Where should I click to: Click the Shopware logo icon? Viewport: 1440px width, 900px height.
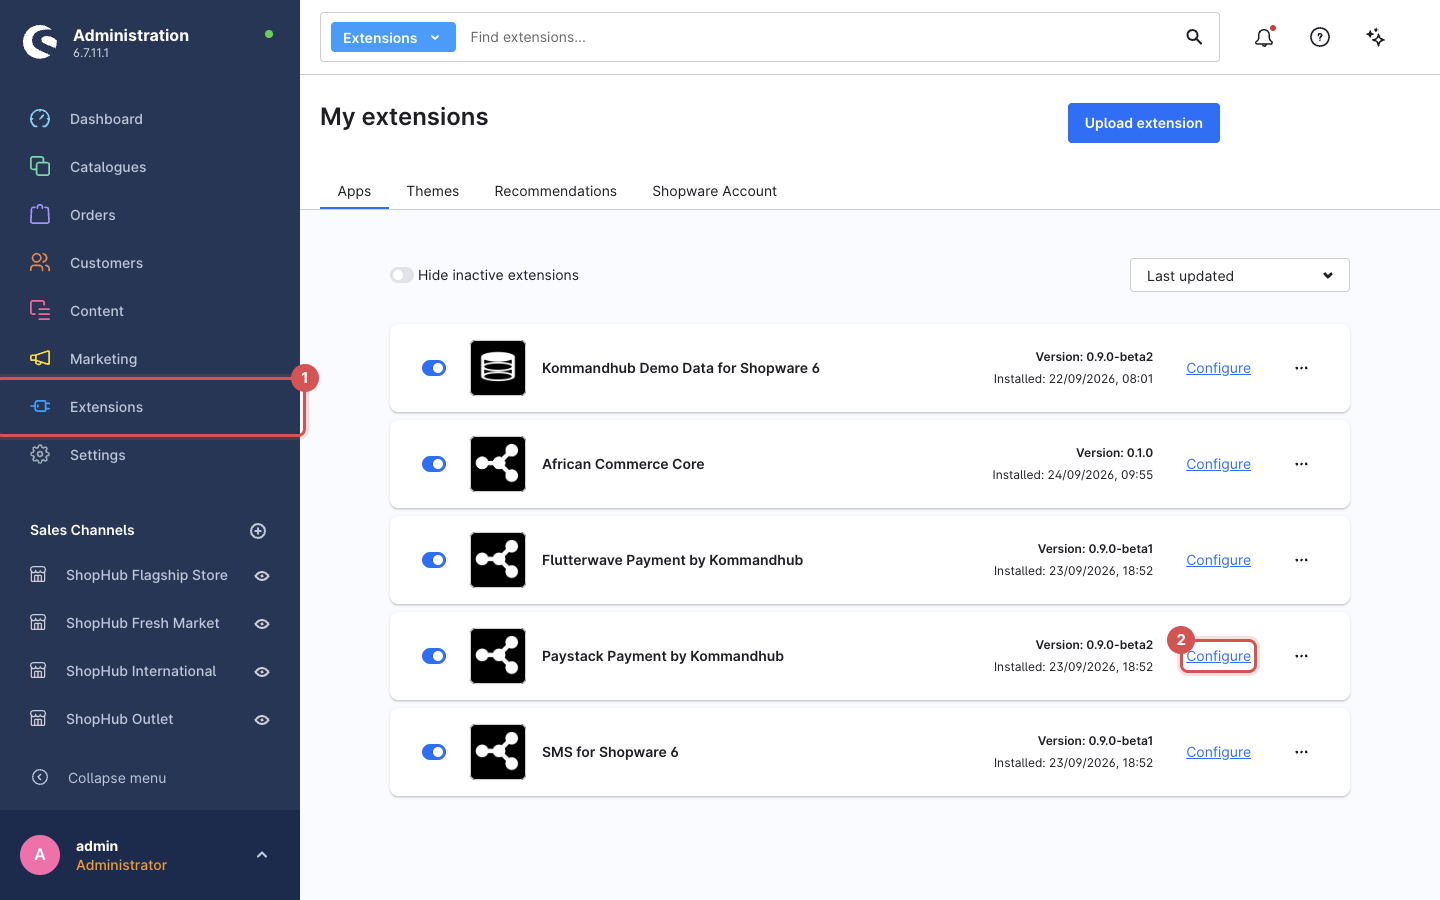40,42
